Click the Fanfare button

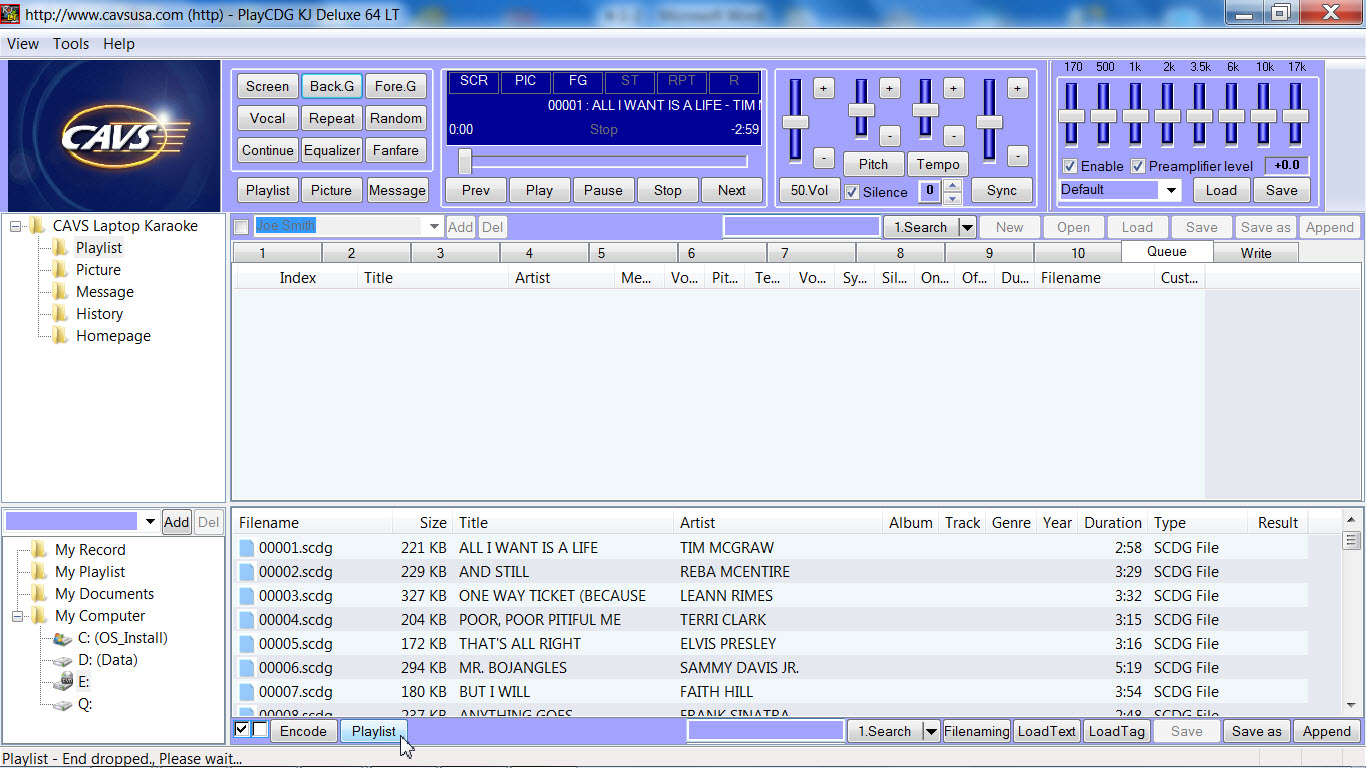396,150
